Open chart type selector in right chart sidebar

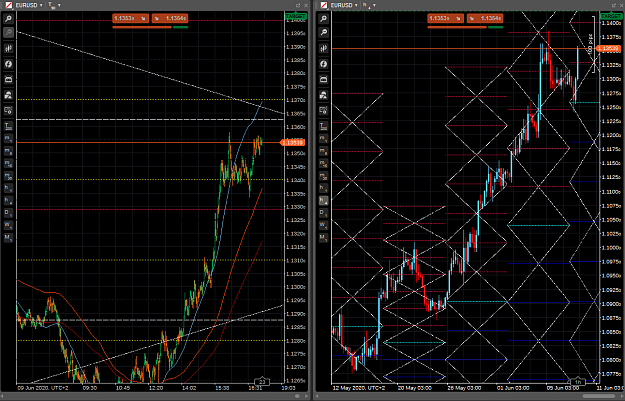[324, 48]
